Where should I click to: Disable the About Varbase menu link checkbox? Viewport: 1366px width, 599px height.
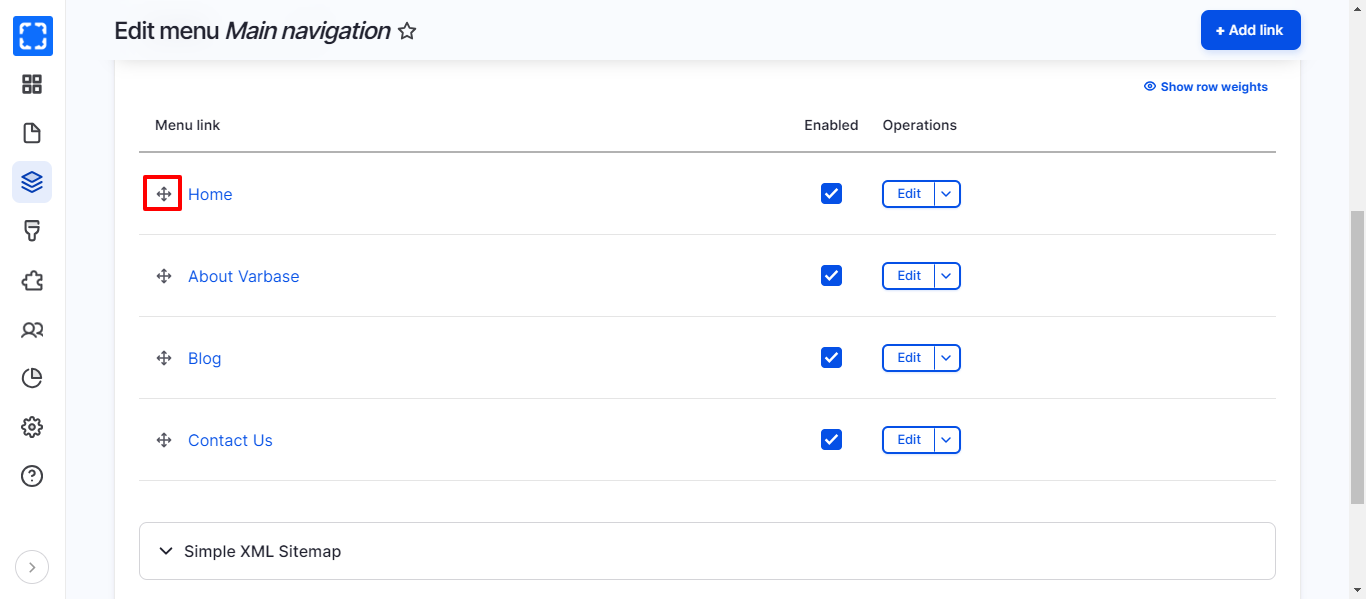(831, 275)
